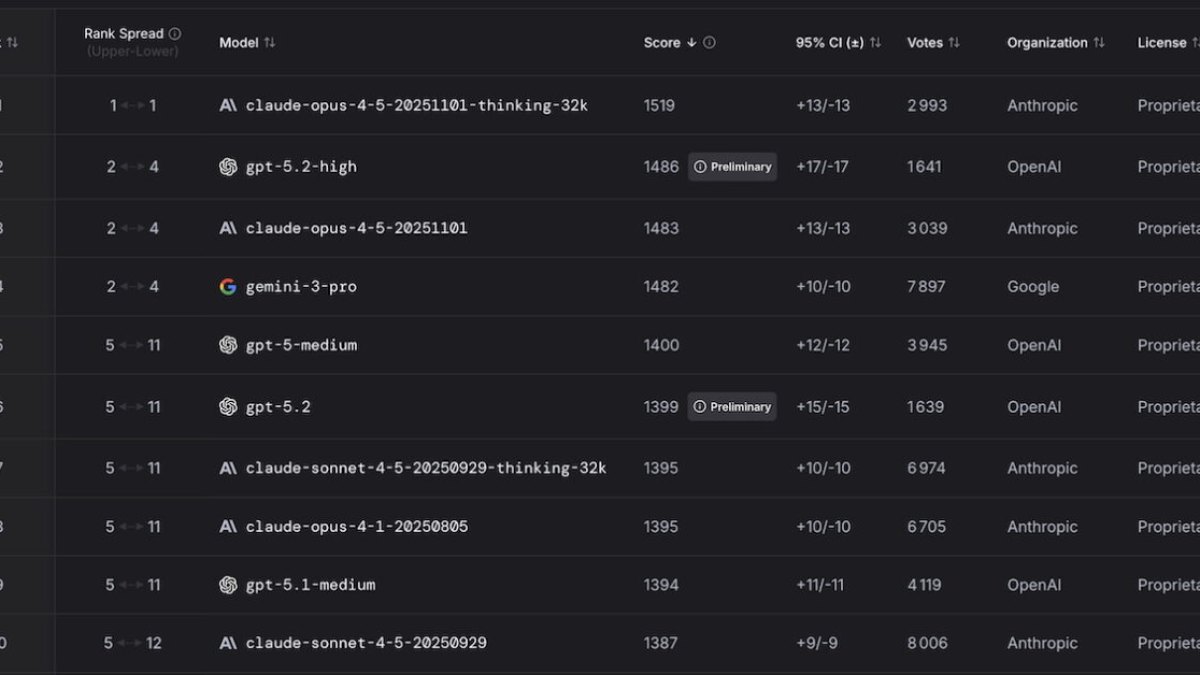Click info icon in gpt-5.2-high Preliminary badge
The width and height of the screenshot is (1200, 675).
(700, 167)
